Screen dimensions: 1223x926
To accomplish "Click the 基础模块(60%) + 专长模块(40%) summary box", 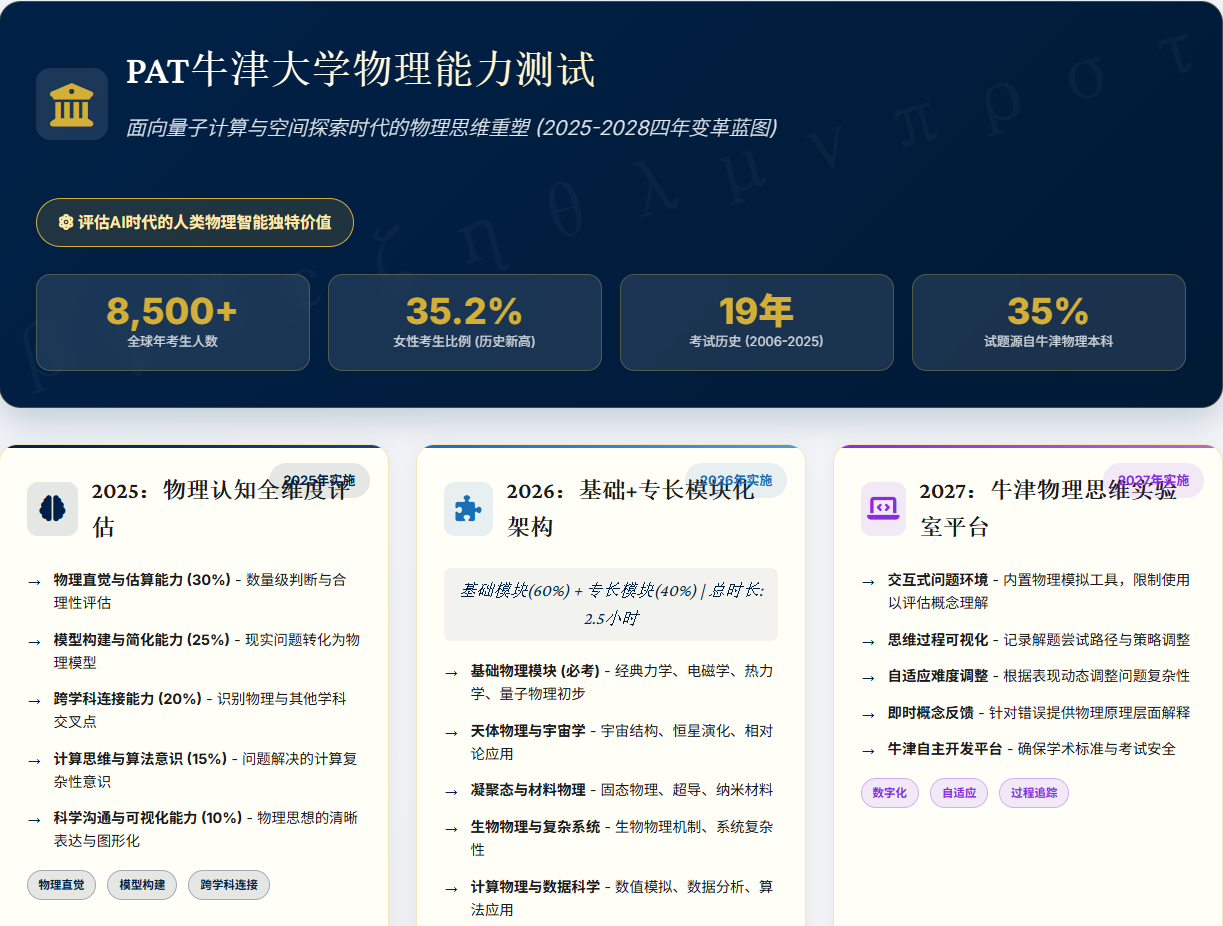I will [611, 604].
